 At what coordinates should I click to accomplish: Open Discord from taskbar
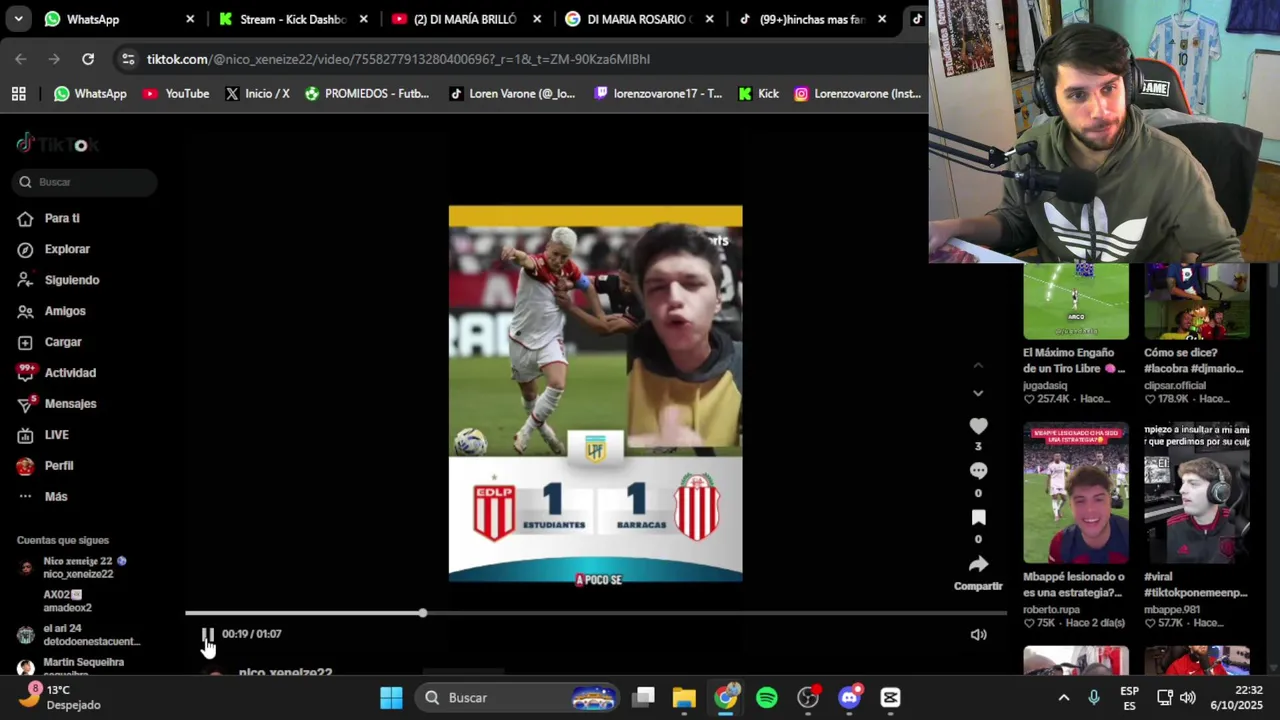point(849,697)
